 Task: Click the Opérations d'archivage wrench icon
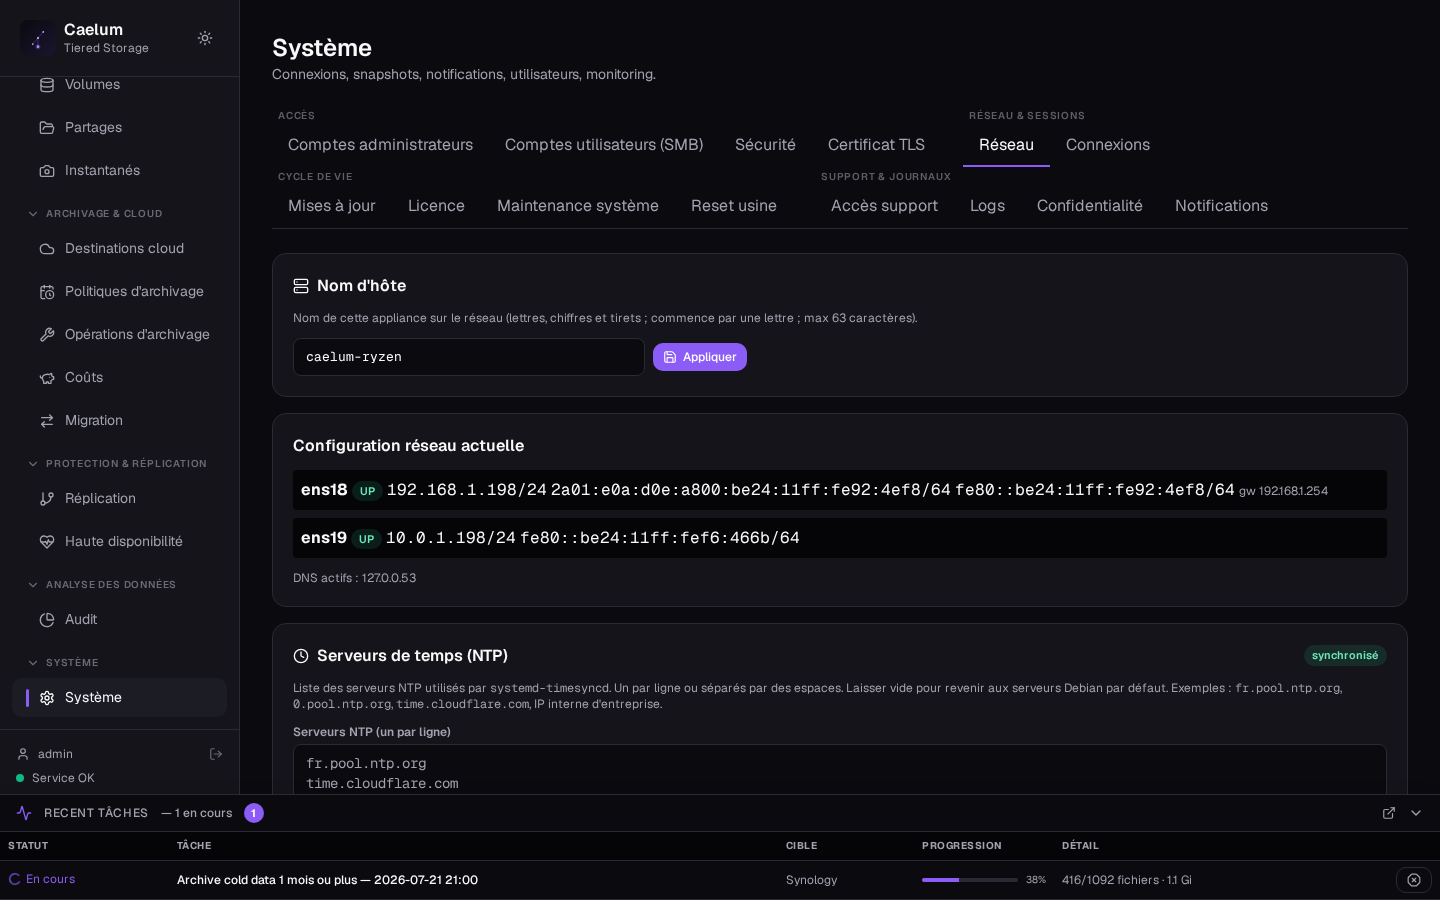pyautogui.click(x=47, y=335)
